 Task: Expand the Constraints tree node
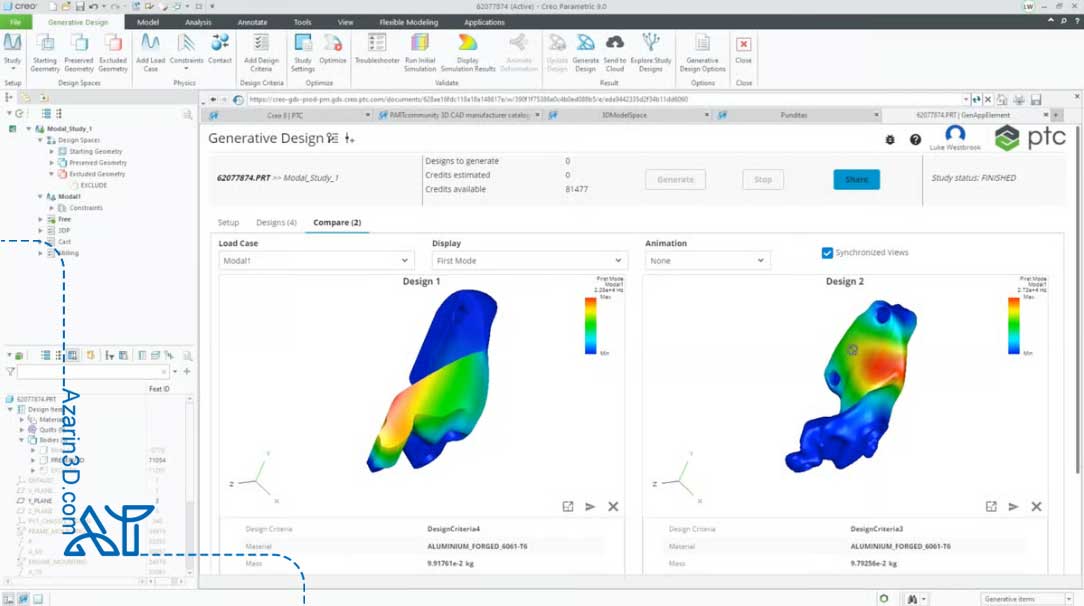[51, 208]
